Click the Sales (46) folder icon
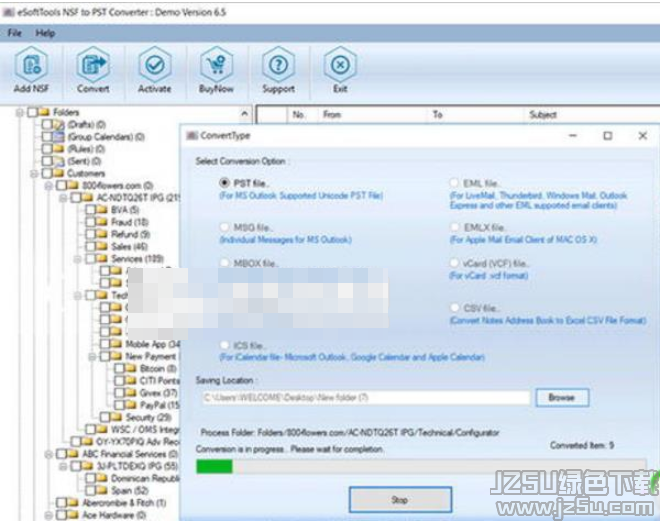Screen dimensions: 660x521 coord(102,246)
